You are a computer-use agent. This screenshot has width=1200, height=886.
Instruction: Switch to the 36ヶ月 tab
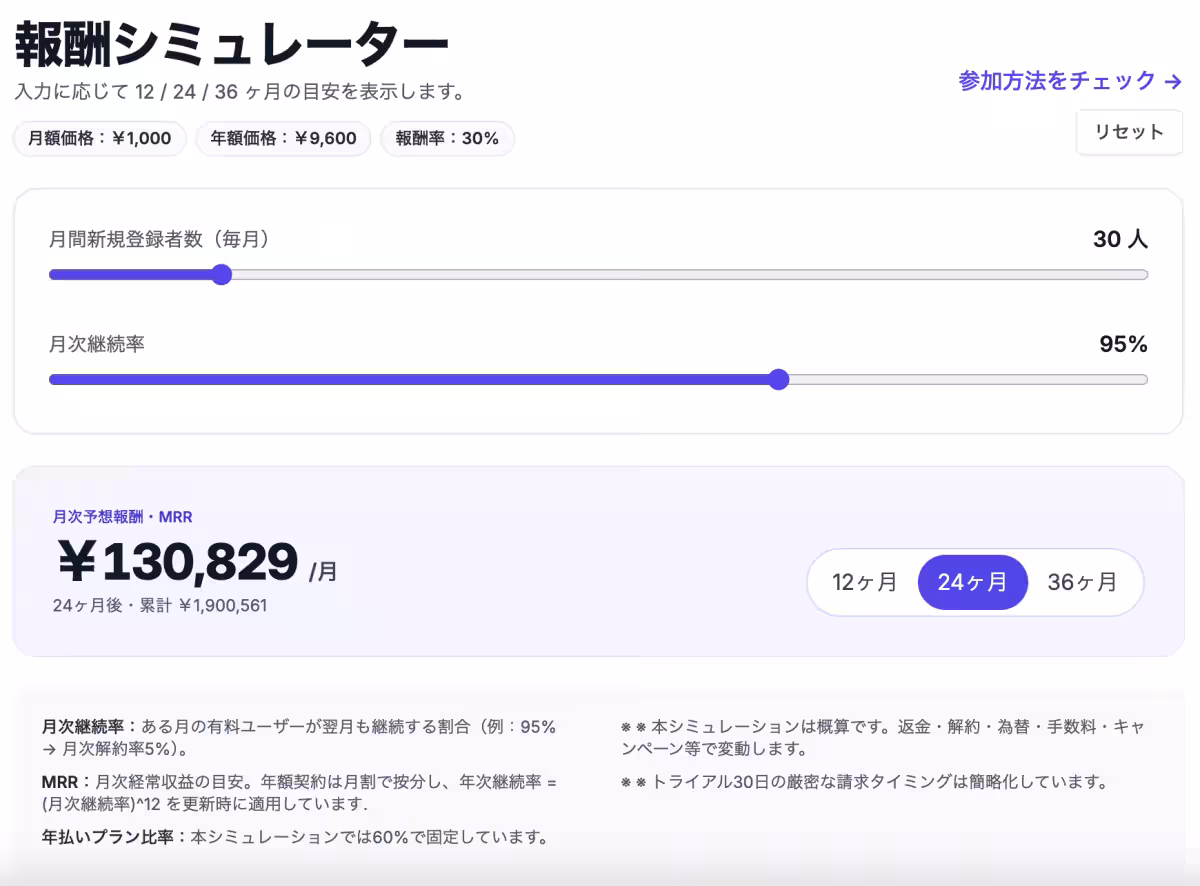click(x=1082, y=582)
